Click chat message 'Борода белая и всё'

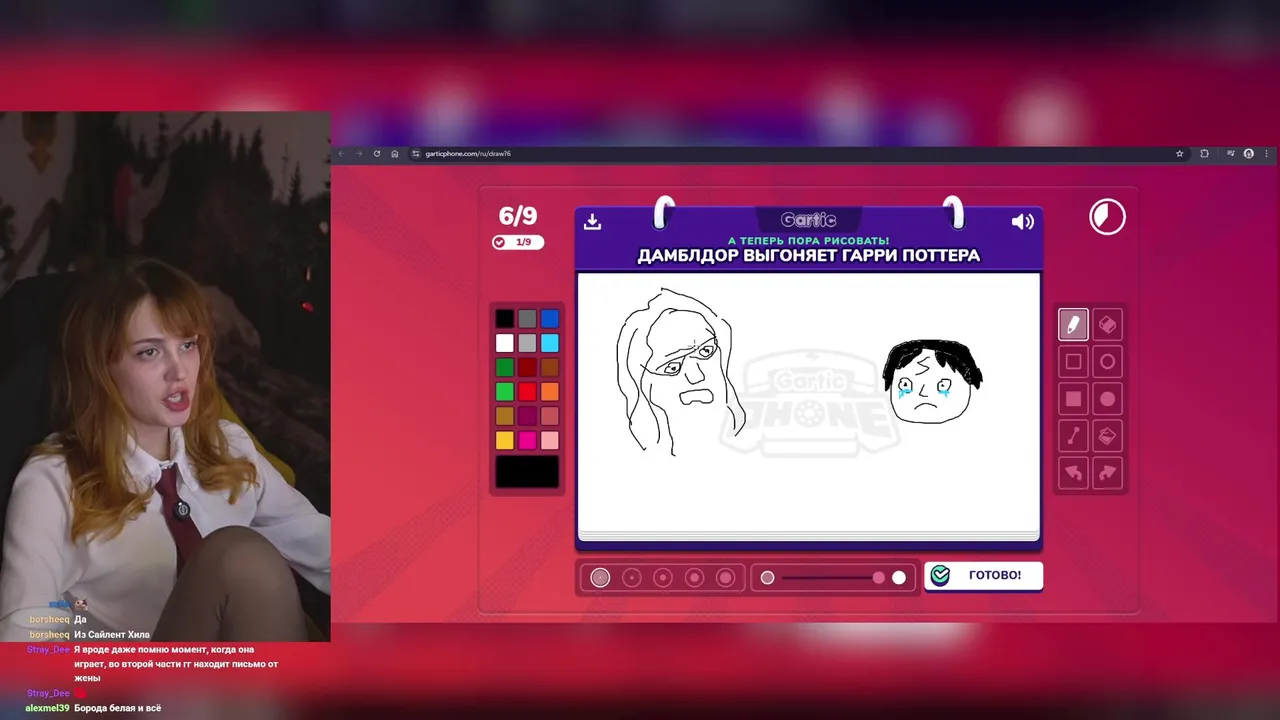(117, 708)
